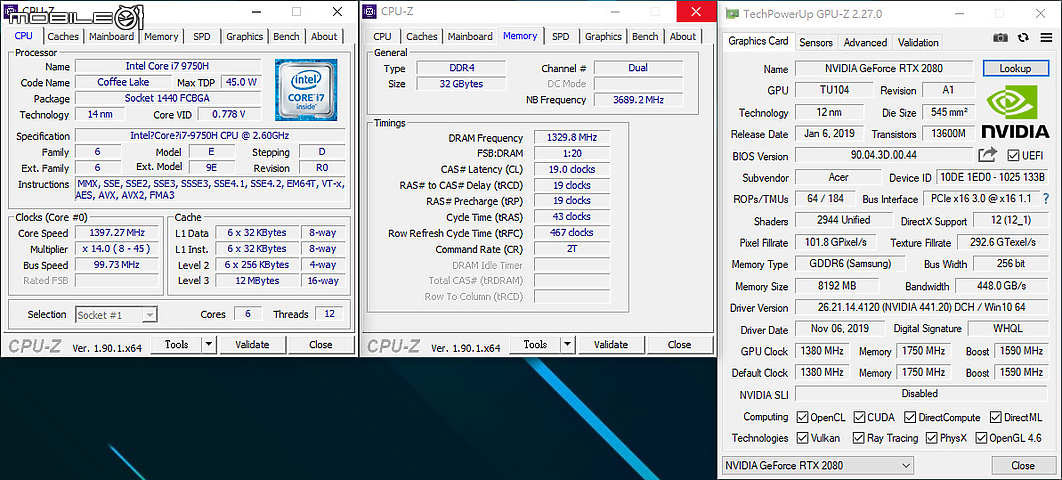This screenshot has width=1062, height=480.
Task: Click the Intel Core i7 logo
Action: [305, 90]
